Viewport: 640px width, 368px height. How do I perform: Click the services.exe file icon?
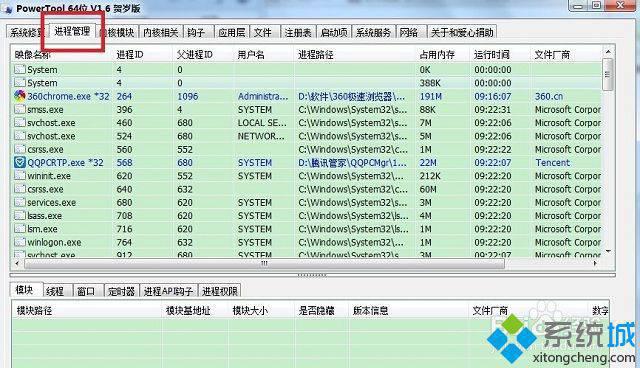pyautogui.click(x=20, y=202)
